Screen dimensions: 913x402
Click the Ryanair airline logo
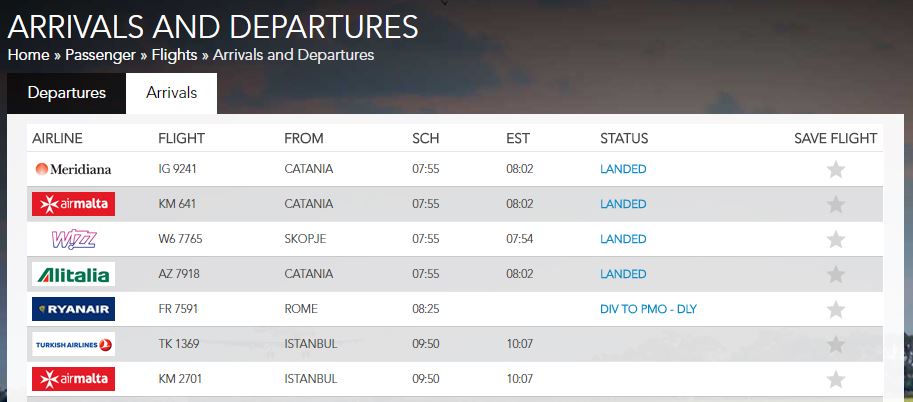[x=73, y=309]
